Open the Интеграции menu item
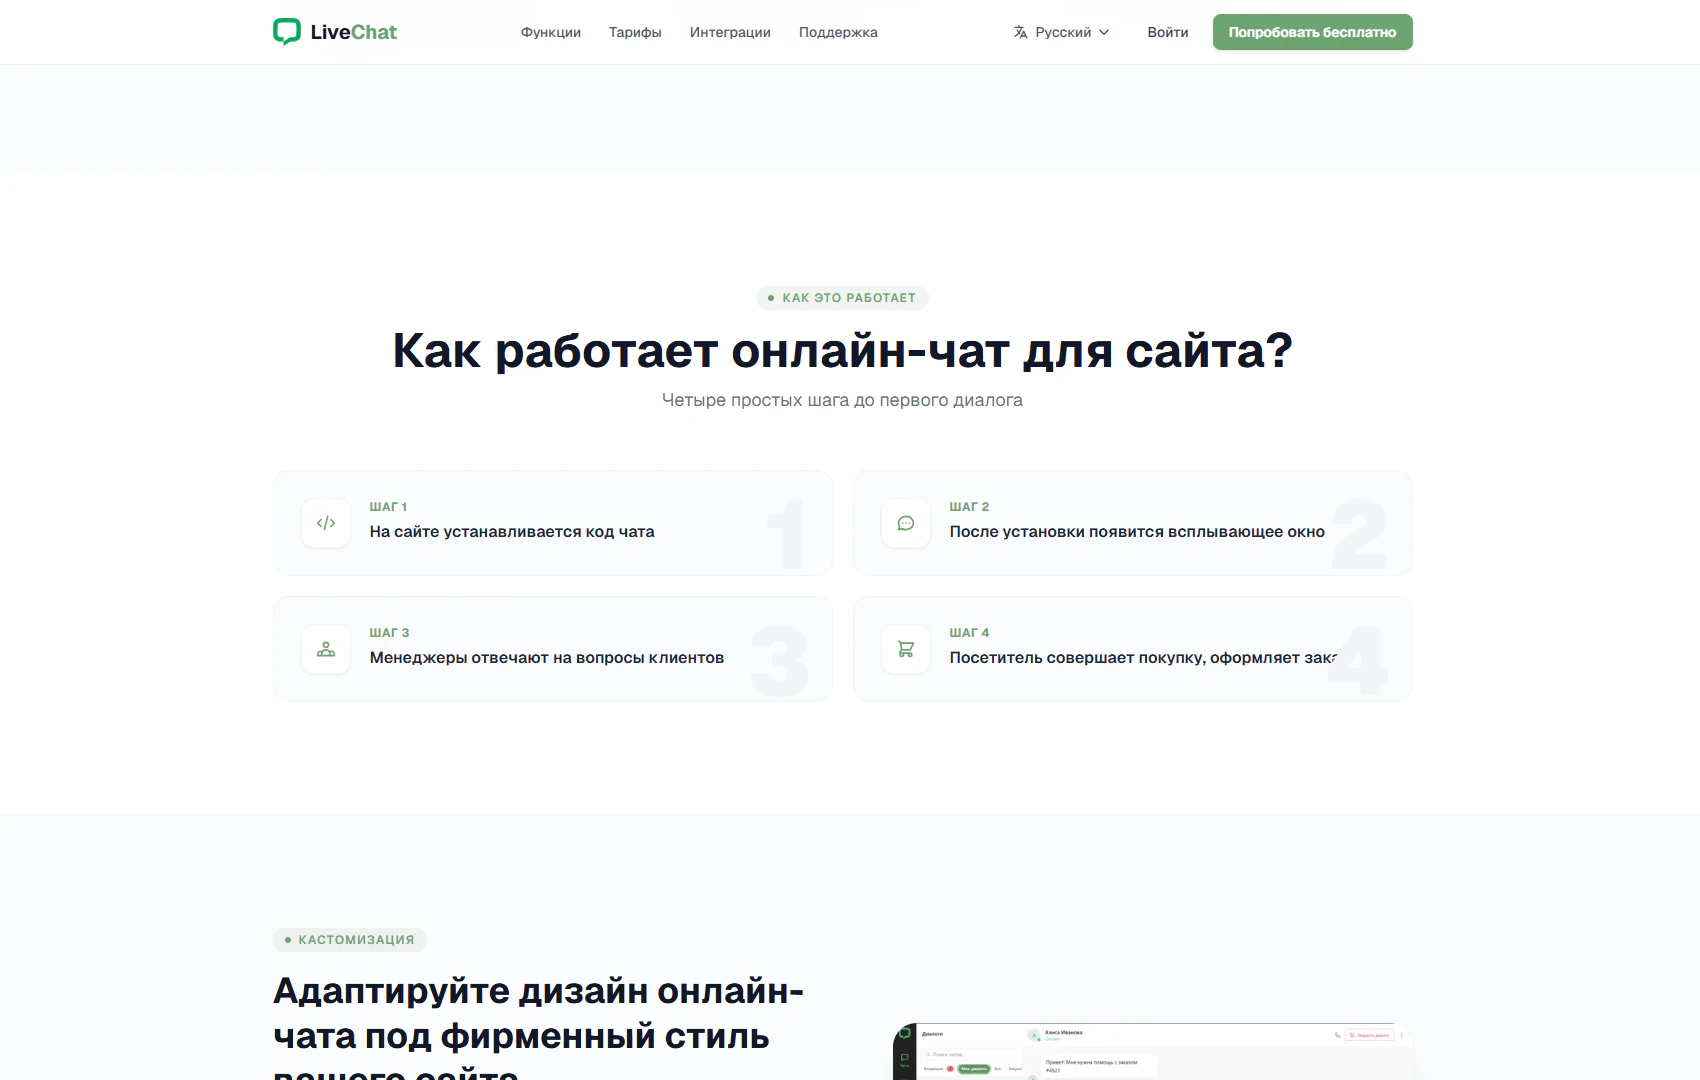 point(730,32)
